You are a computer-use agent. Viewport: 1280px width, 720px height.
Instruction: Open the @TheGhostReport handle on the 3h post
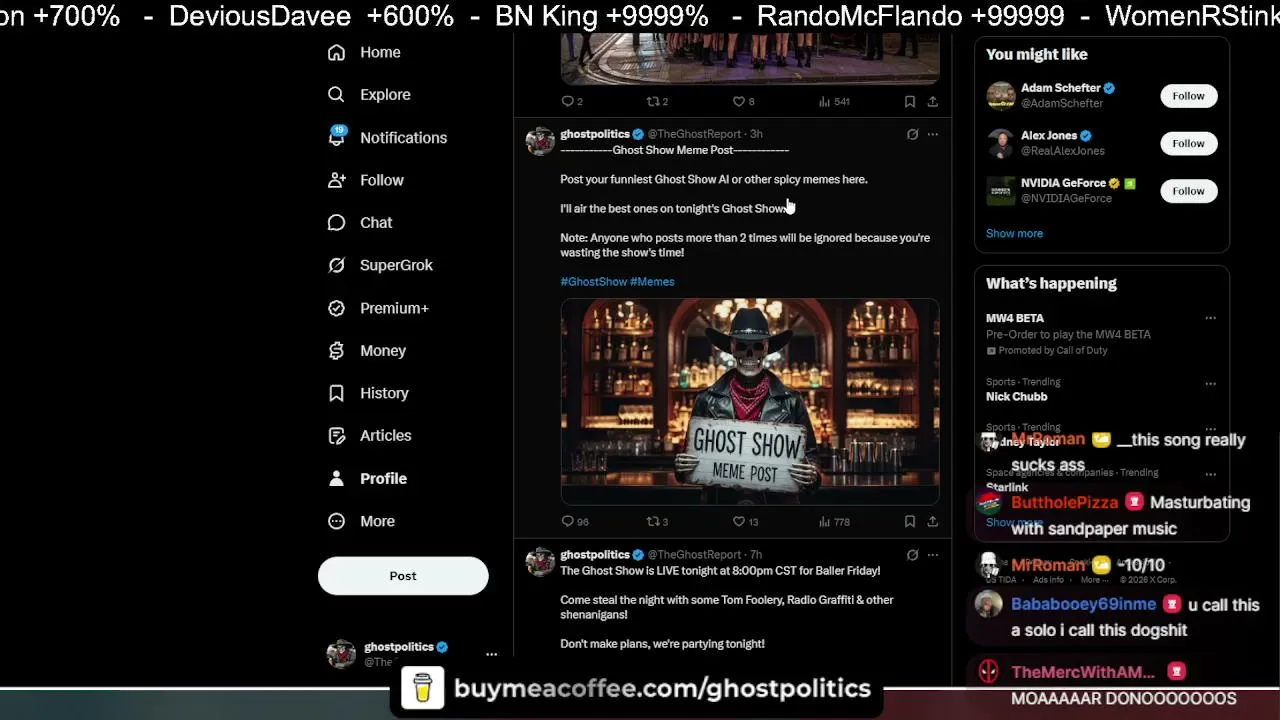[x=694, y=134]
